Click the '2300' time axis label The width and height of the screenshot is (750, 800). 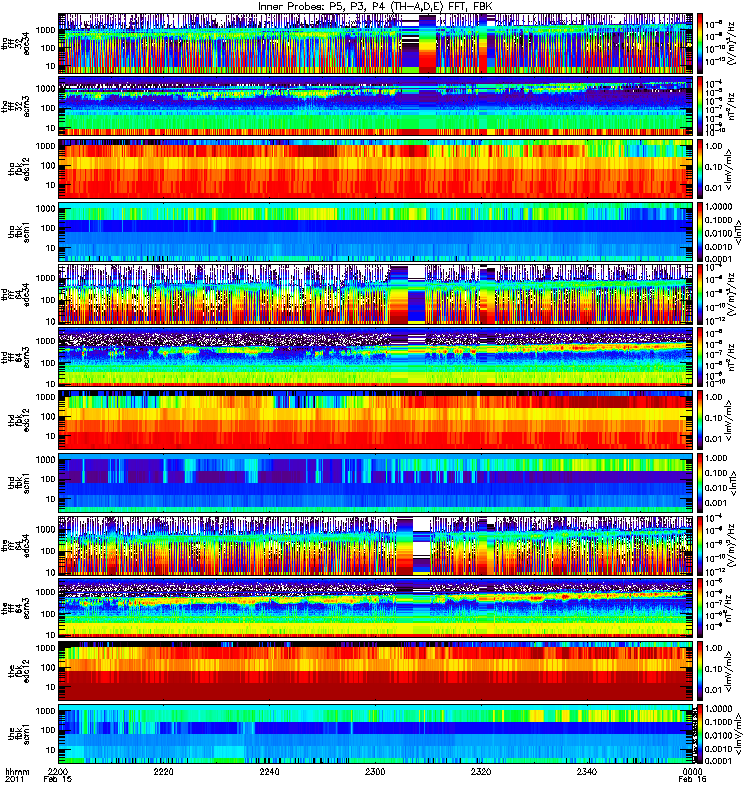375,771
